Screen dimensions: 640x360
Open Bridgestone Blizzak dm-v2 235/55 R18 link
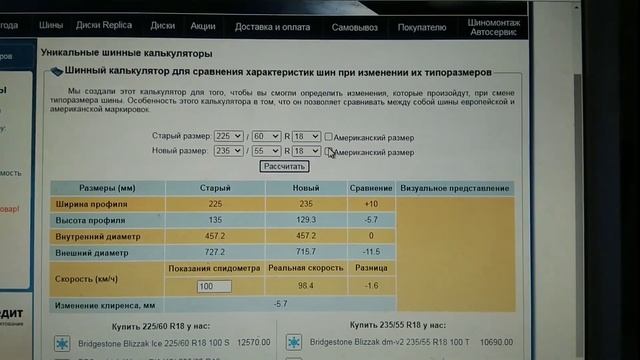[389, 342]
